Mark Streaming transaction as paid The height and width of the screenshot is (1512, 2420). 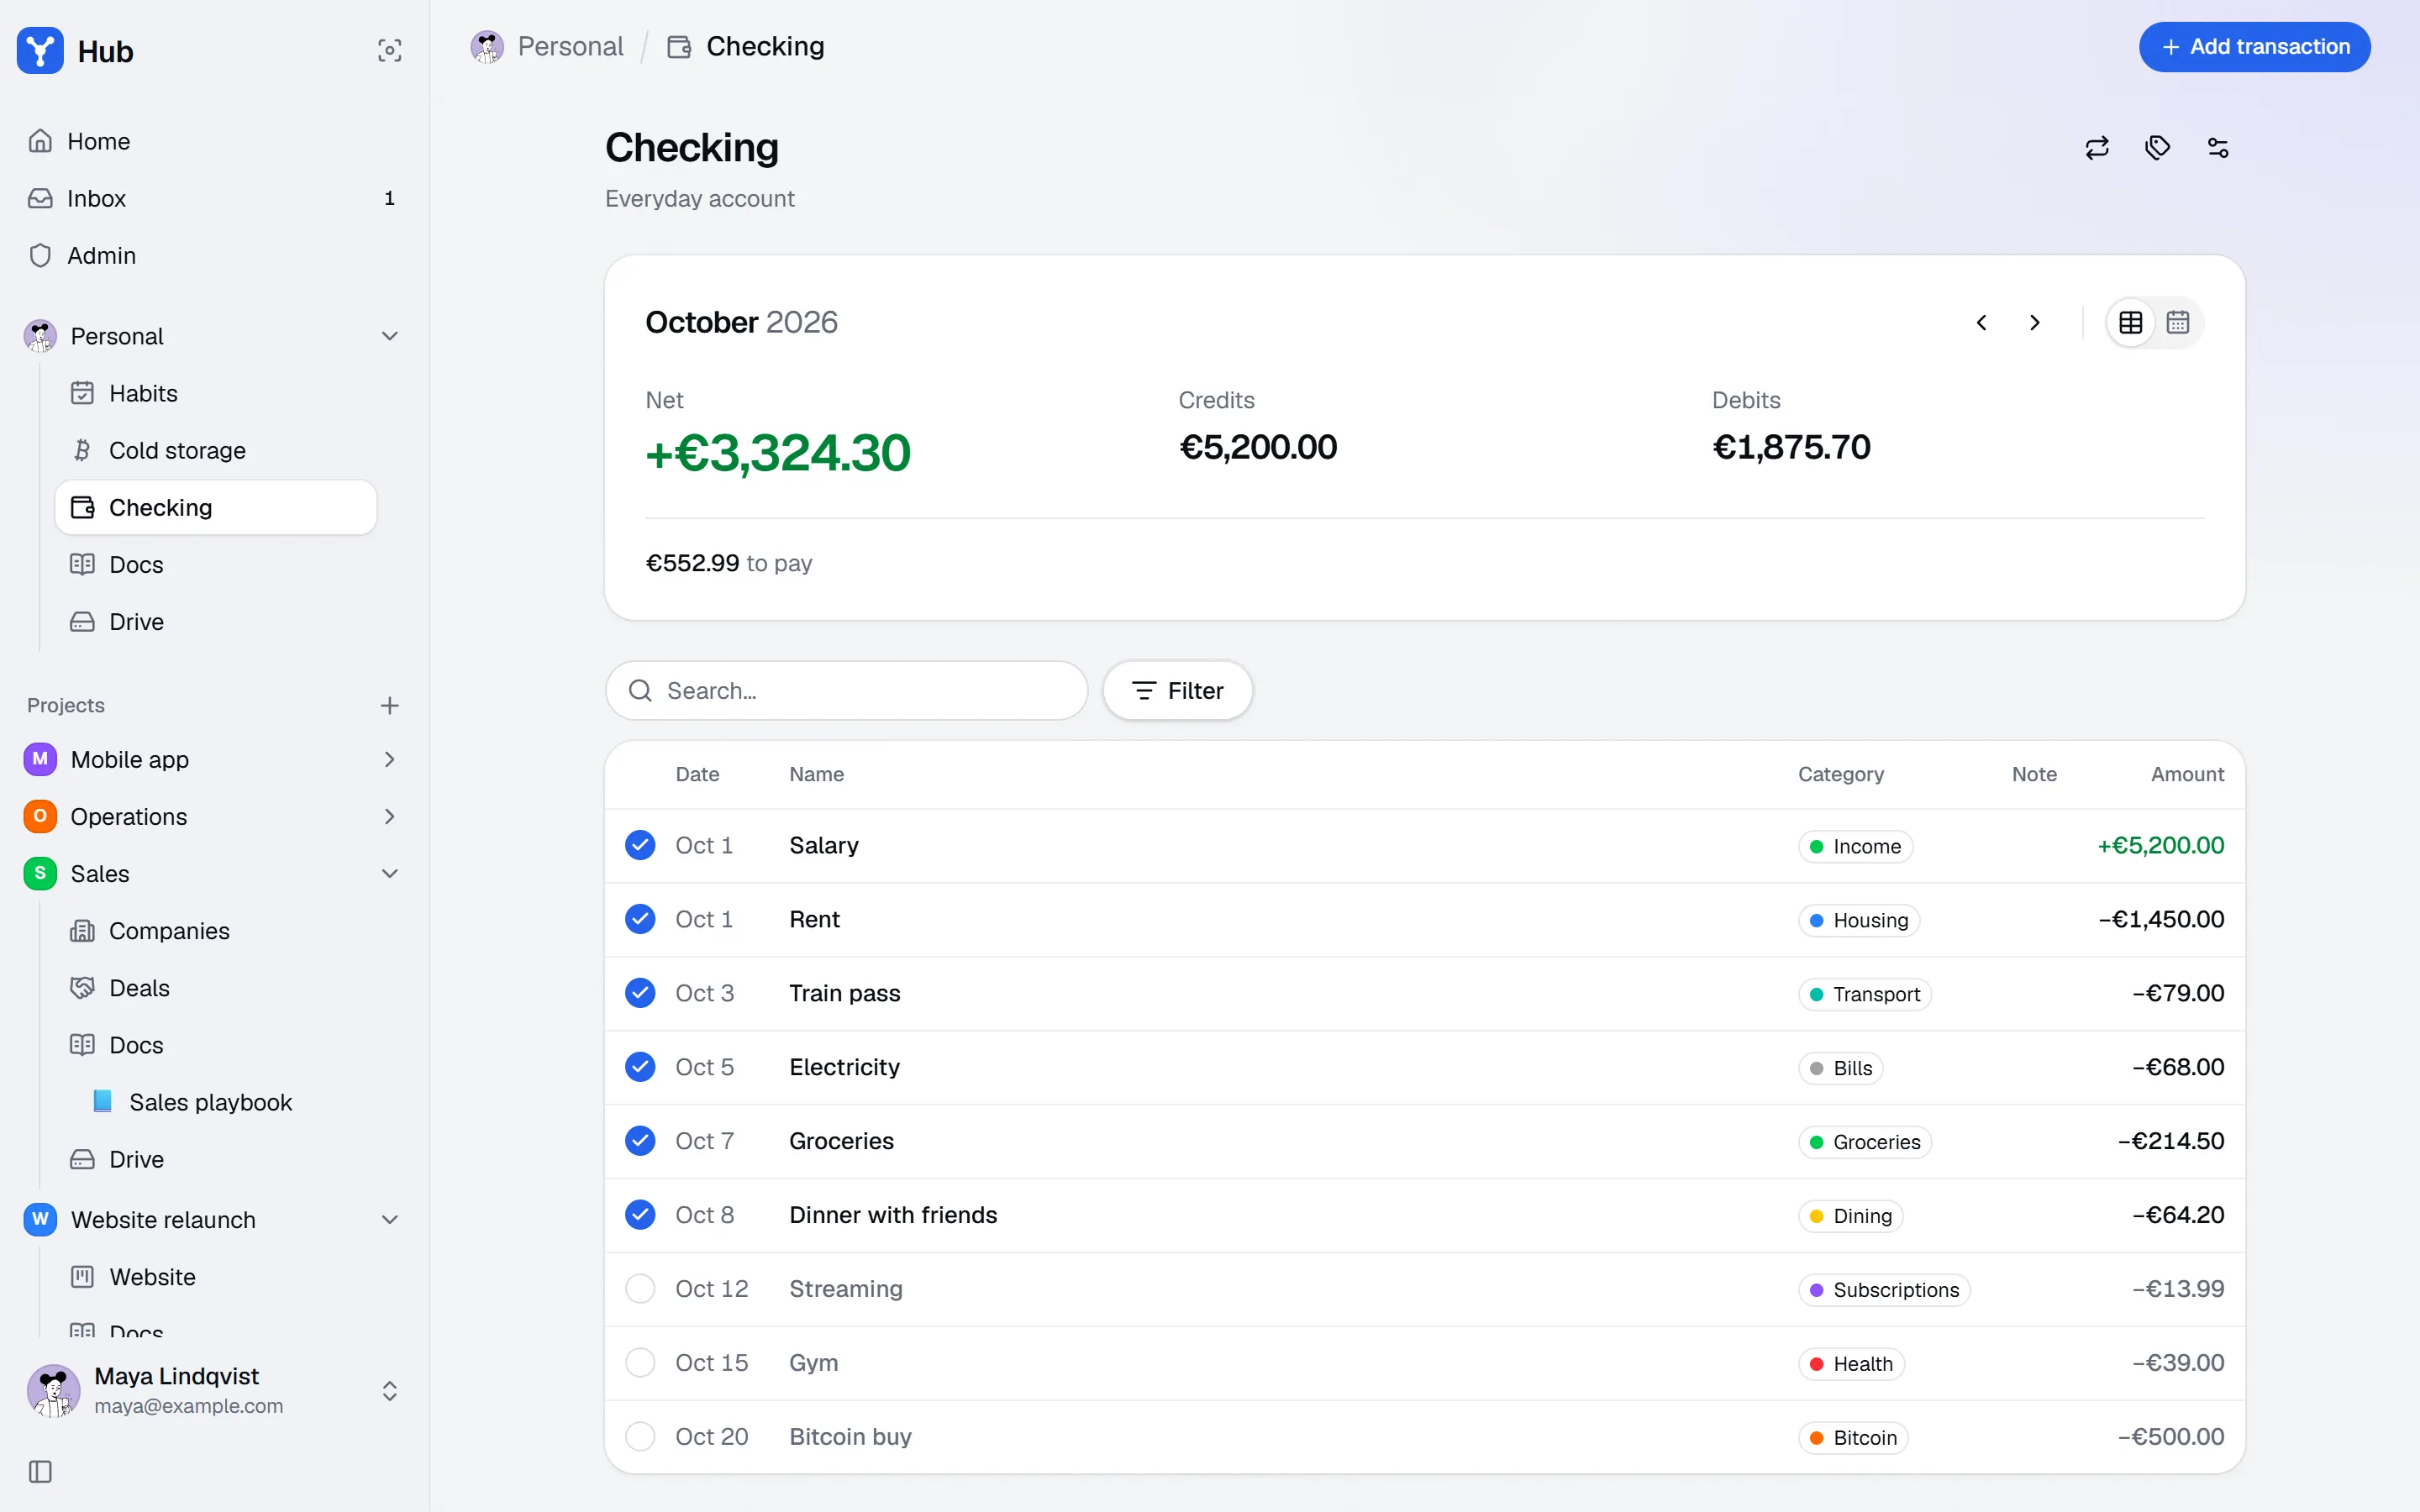pos(640,1289)
